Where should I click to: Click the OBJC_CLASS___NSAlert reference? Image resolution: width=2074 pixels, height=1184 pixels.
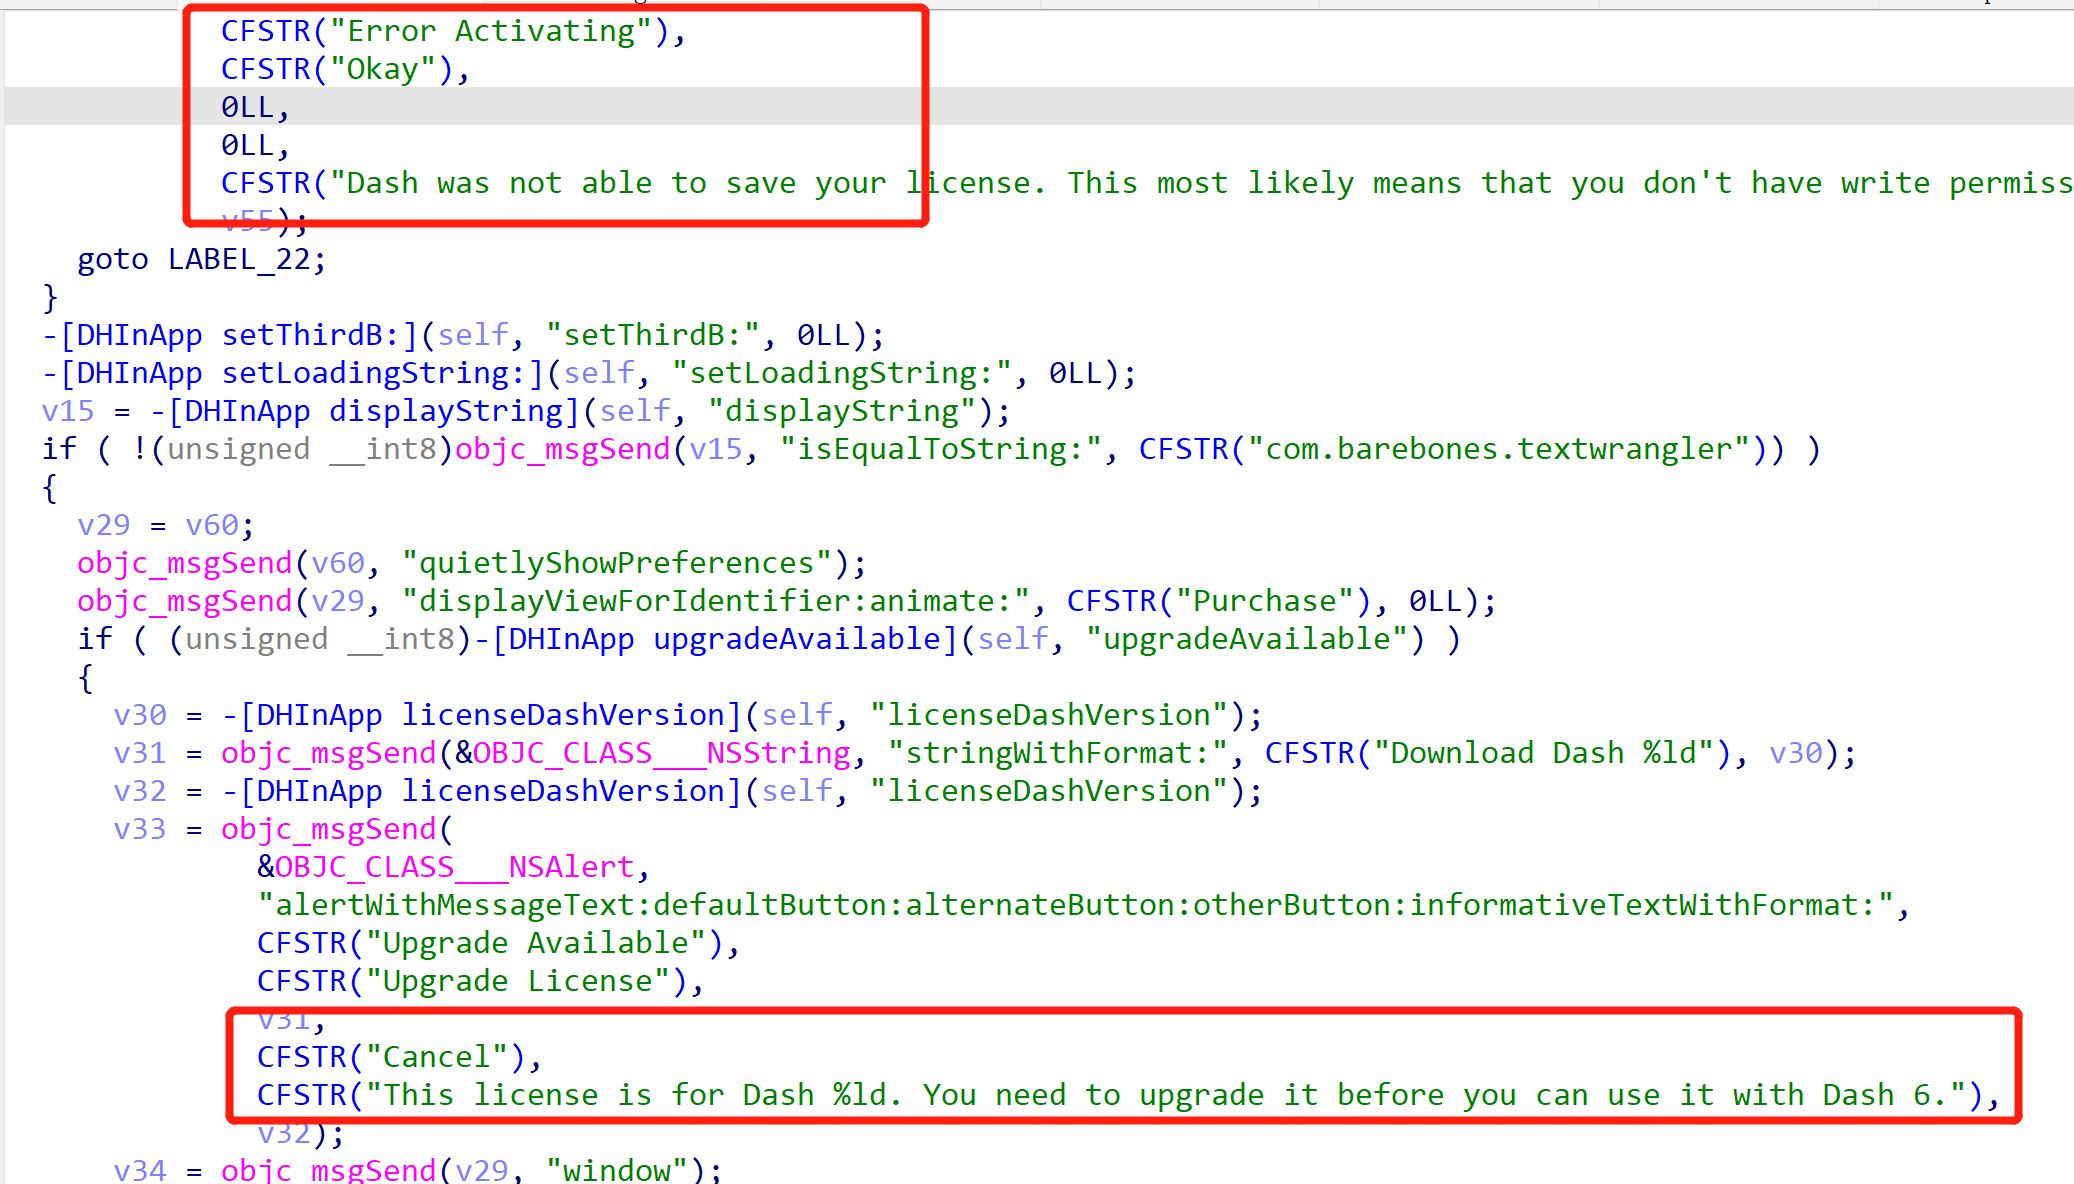click(454, 868)
